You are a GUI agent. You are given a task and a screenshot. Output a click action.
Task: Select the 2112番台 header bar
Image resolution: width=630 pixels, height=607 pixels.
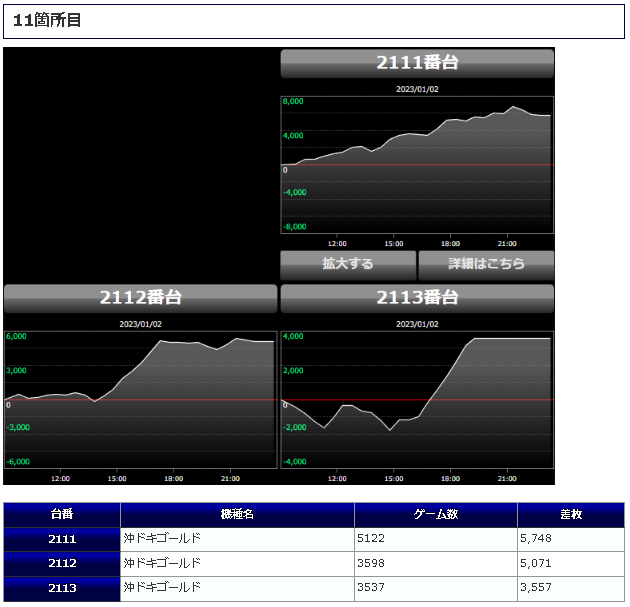pyautogui.click(x=141, y=298)
